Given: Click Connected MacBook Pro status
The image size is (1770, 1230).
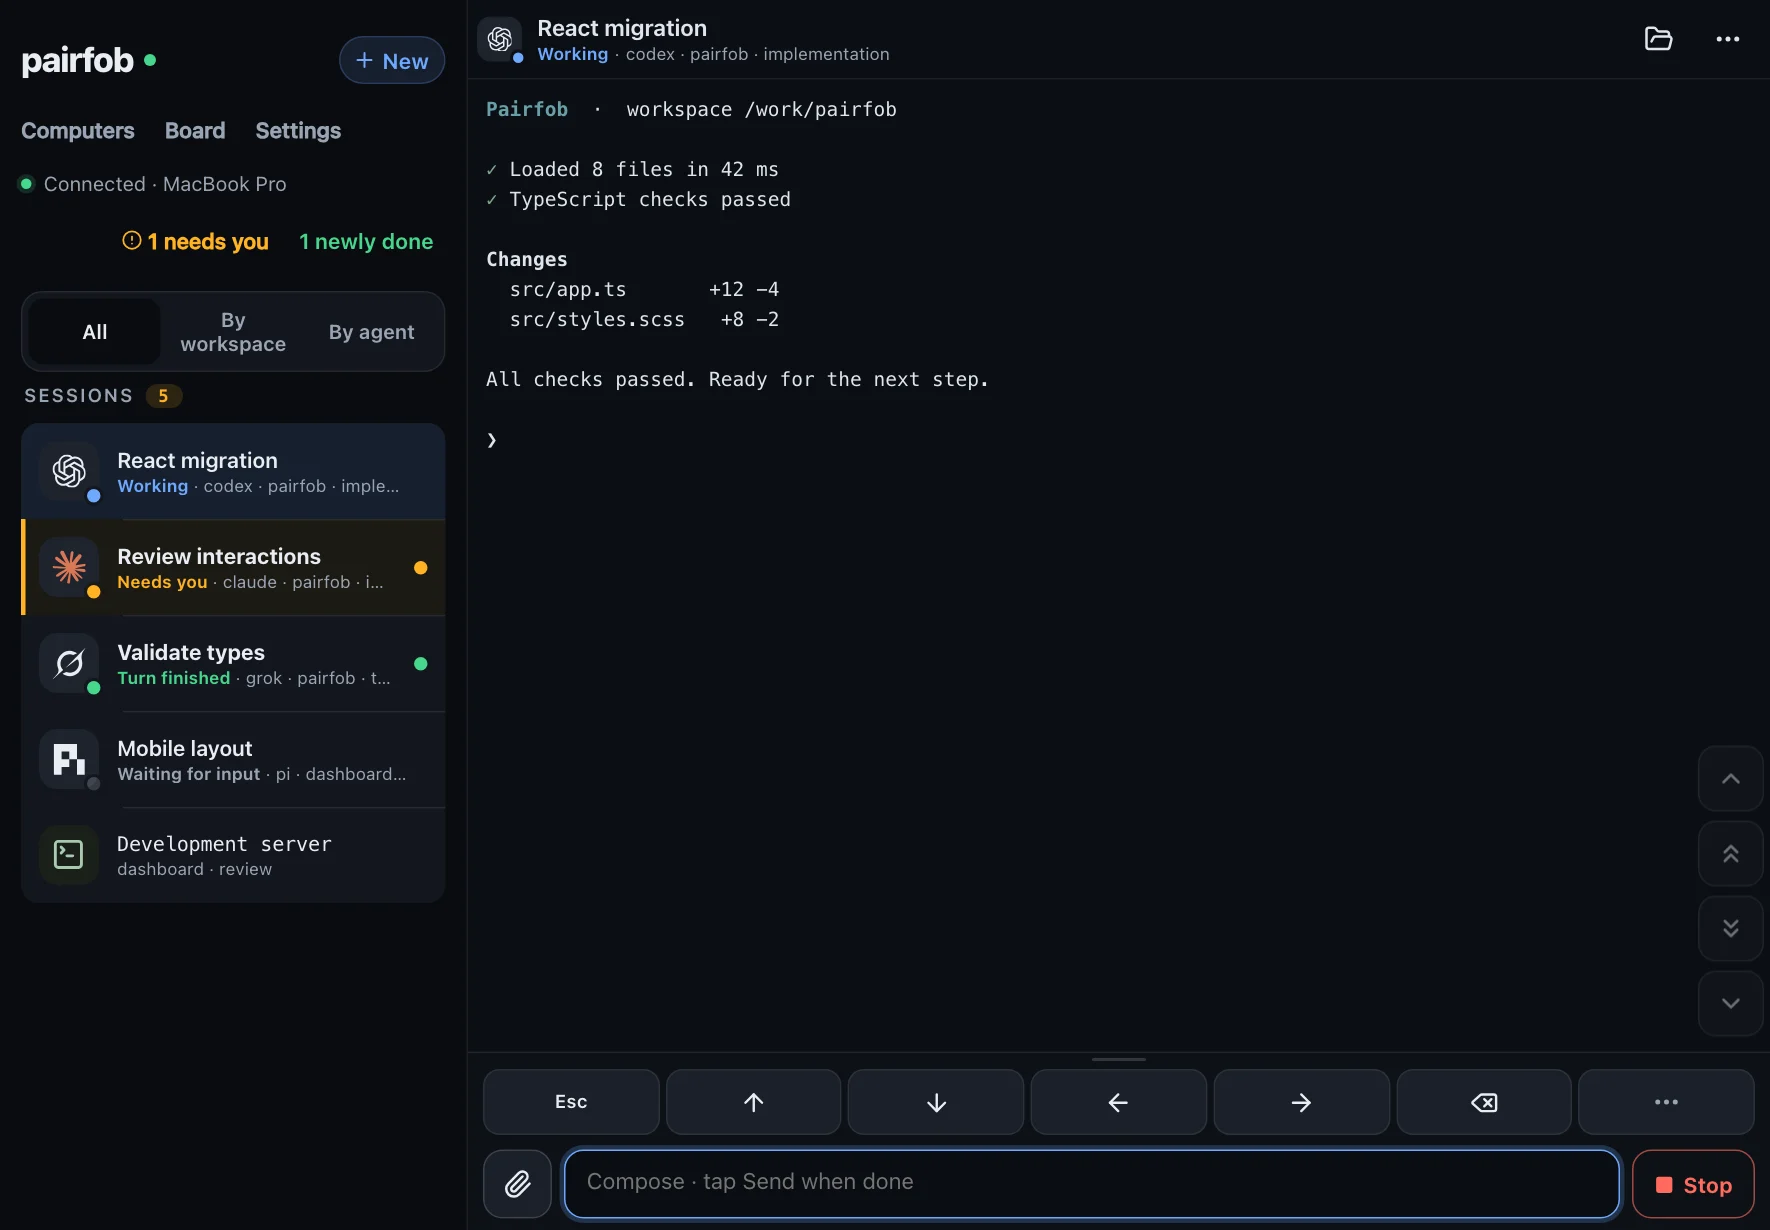Looking at the screenshot, I should 153,184.
